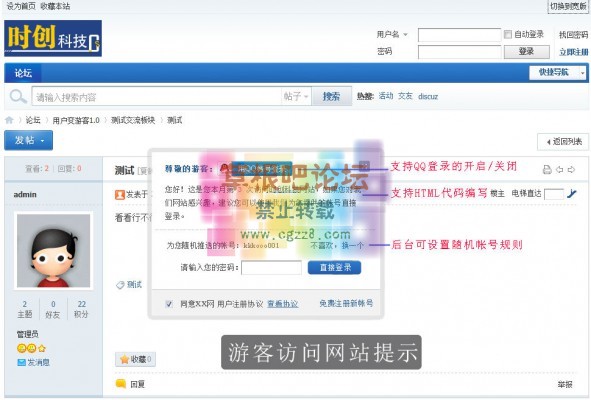Click the 测试 tag link in post
The image size is (591, 400).
point(135,285)
